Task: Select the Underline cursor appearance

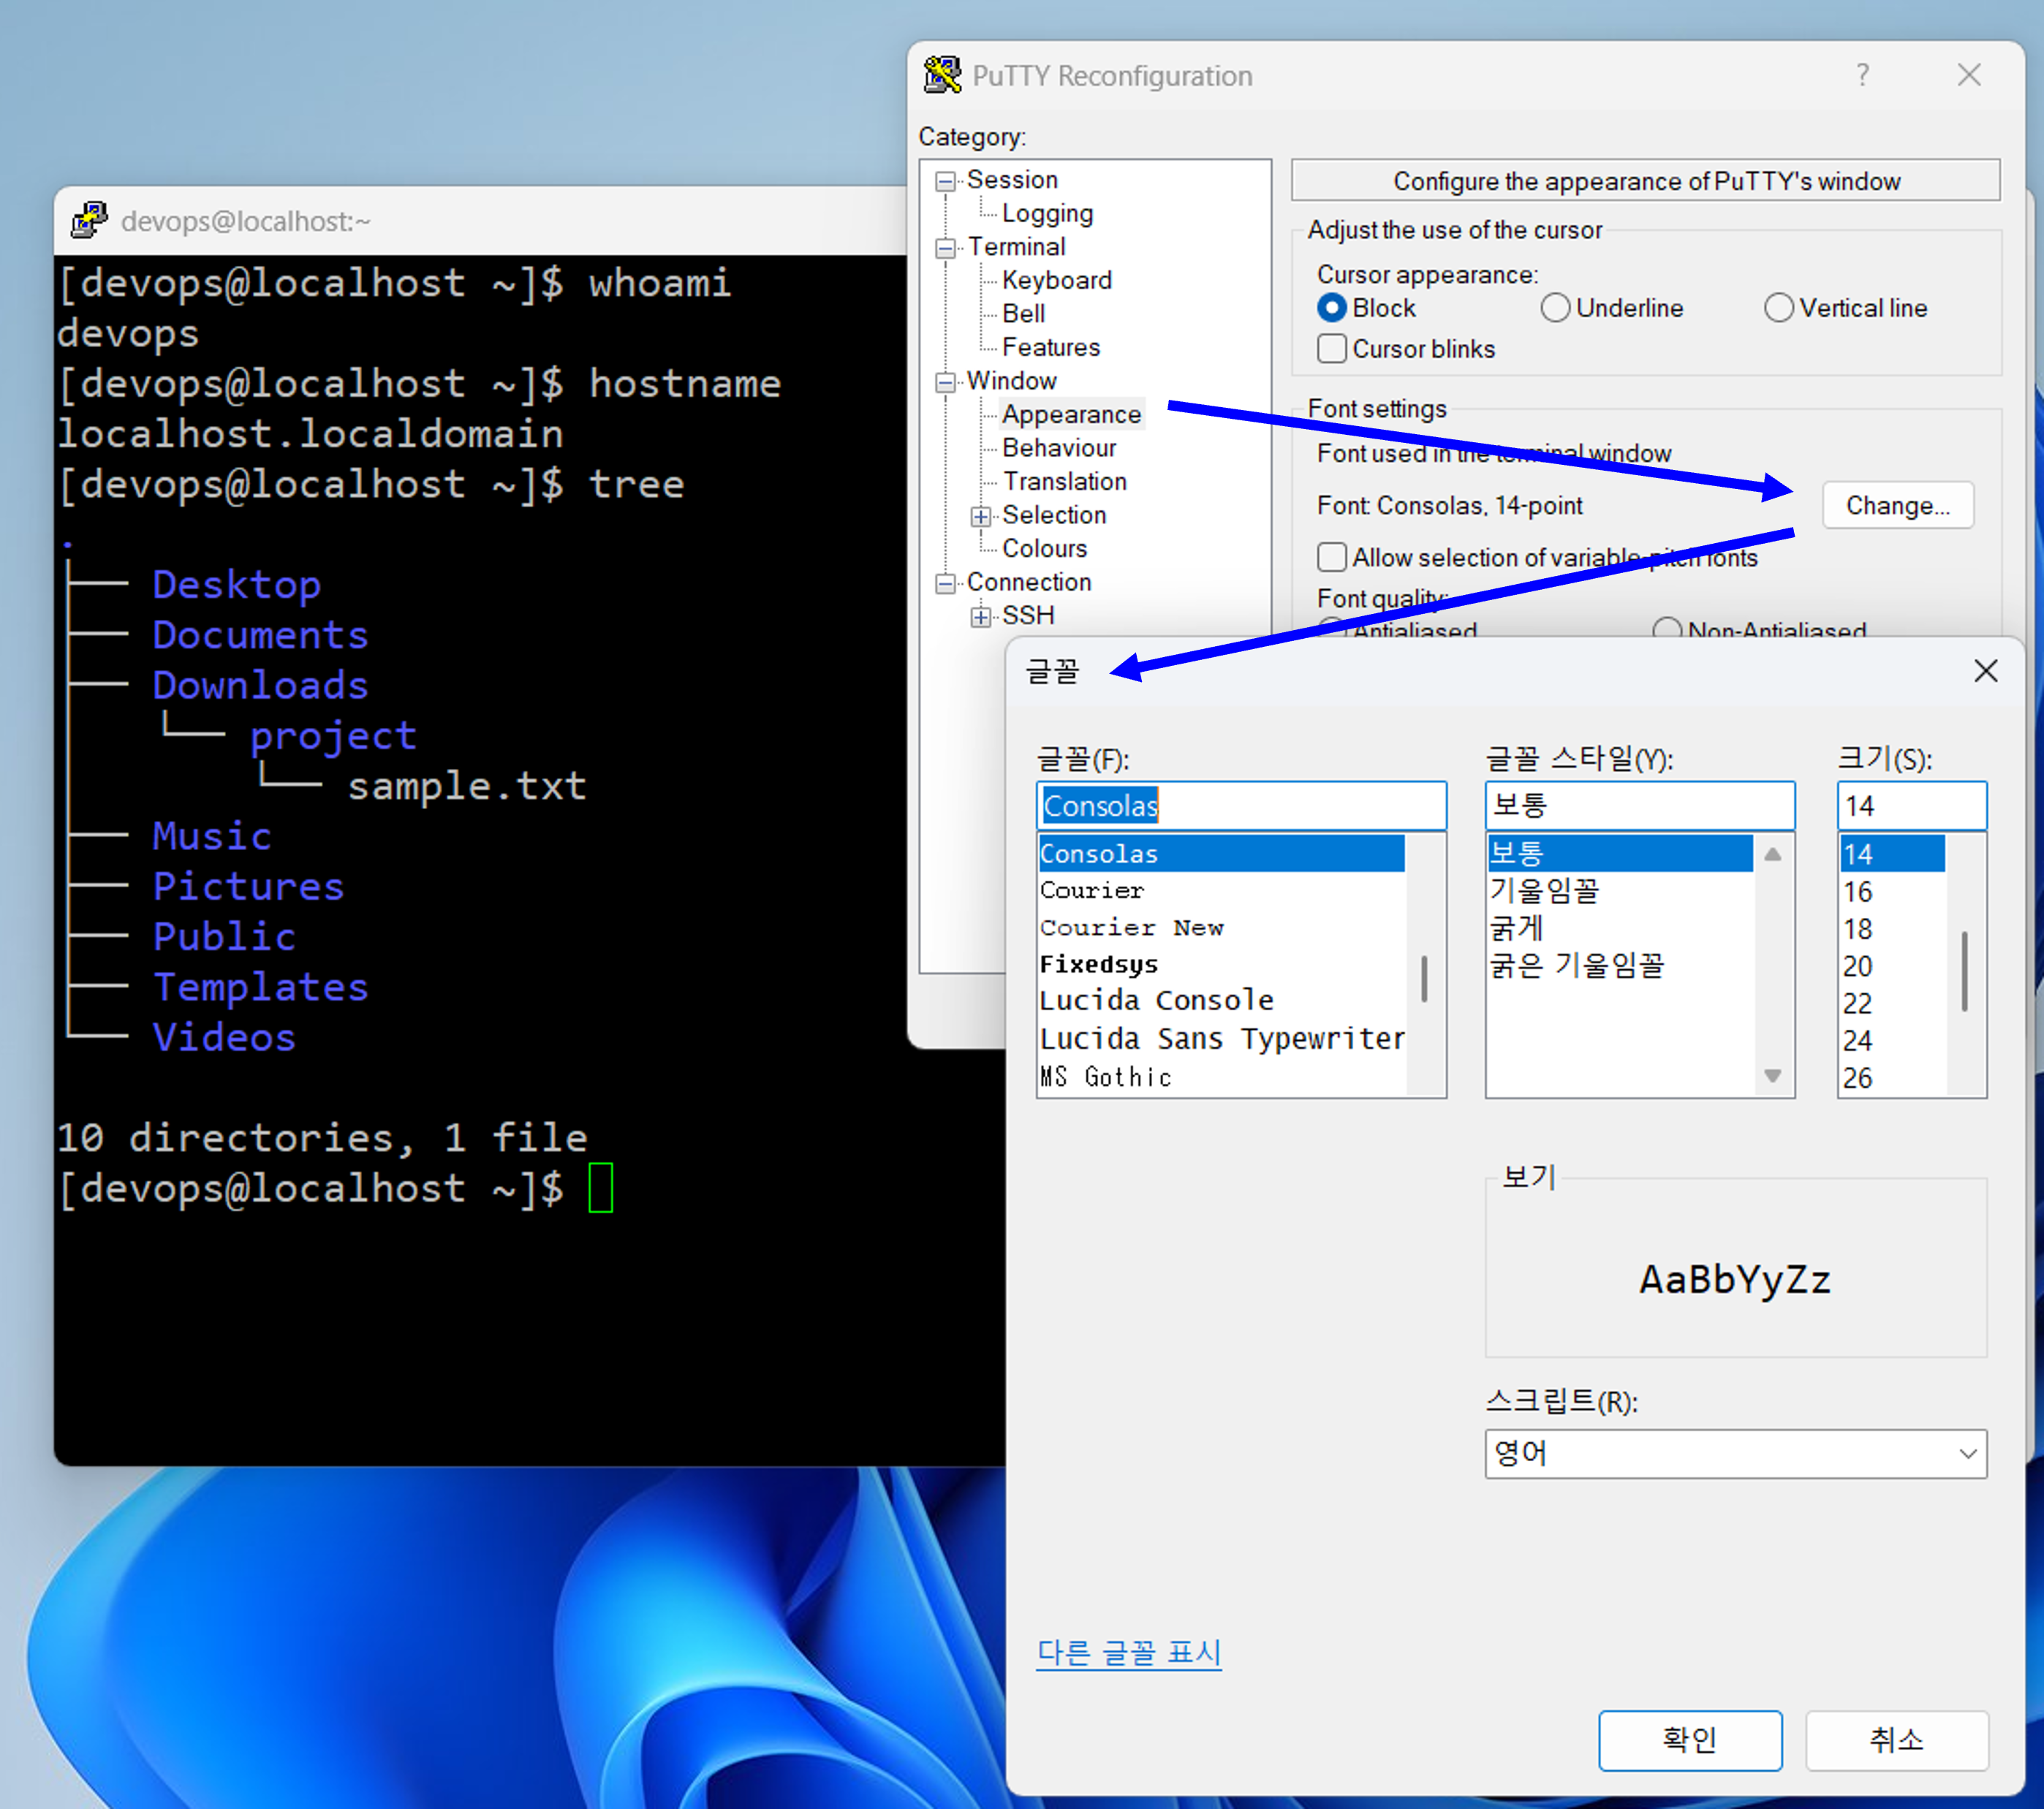Action: point(1555,308)
